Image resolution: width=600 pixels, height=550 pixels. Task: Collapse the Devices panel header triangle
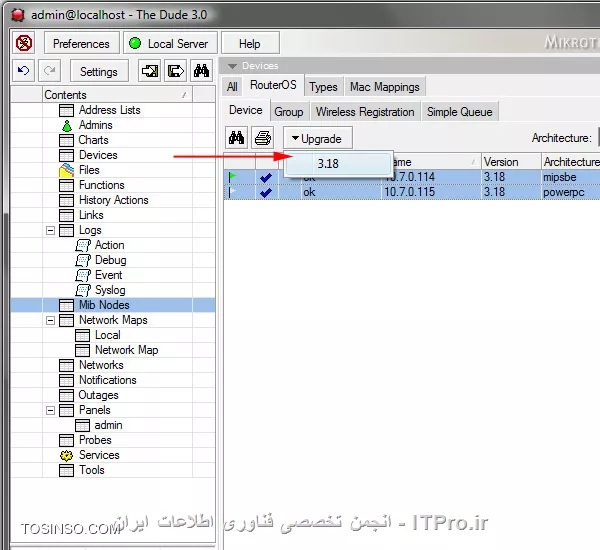232,66
